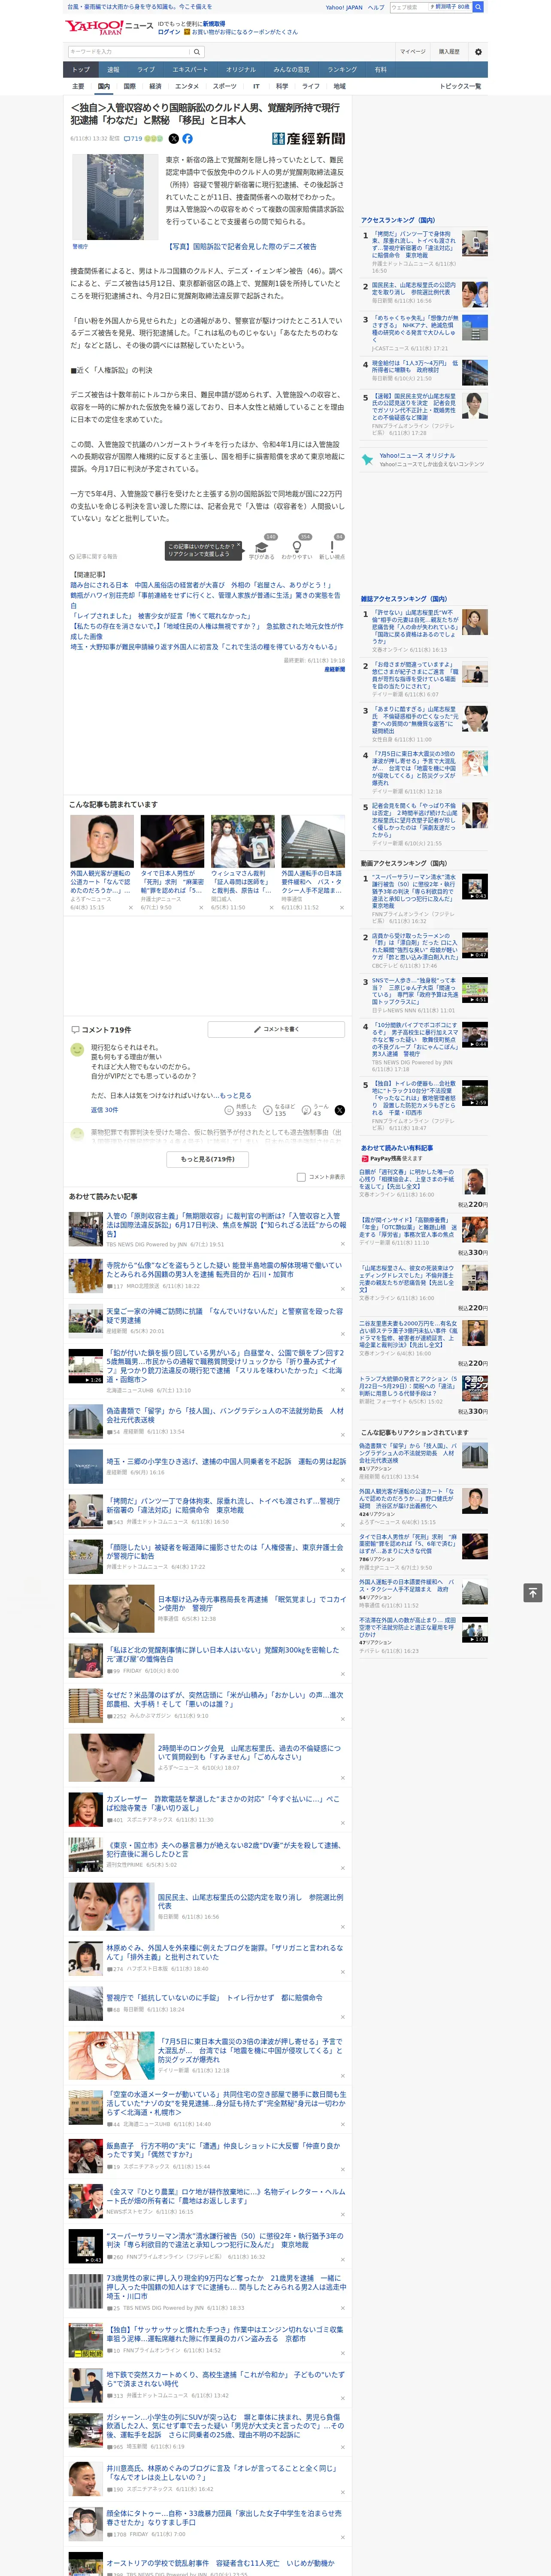The width and height of the screenshot is (551, 2576).
Task: Click コメントを書く button
Action: pyautogui.click(x=277, y=1029)
